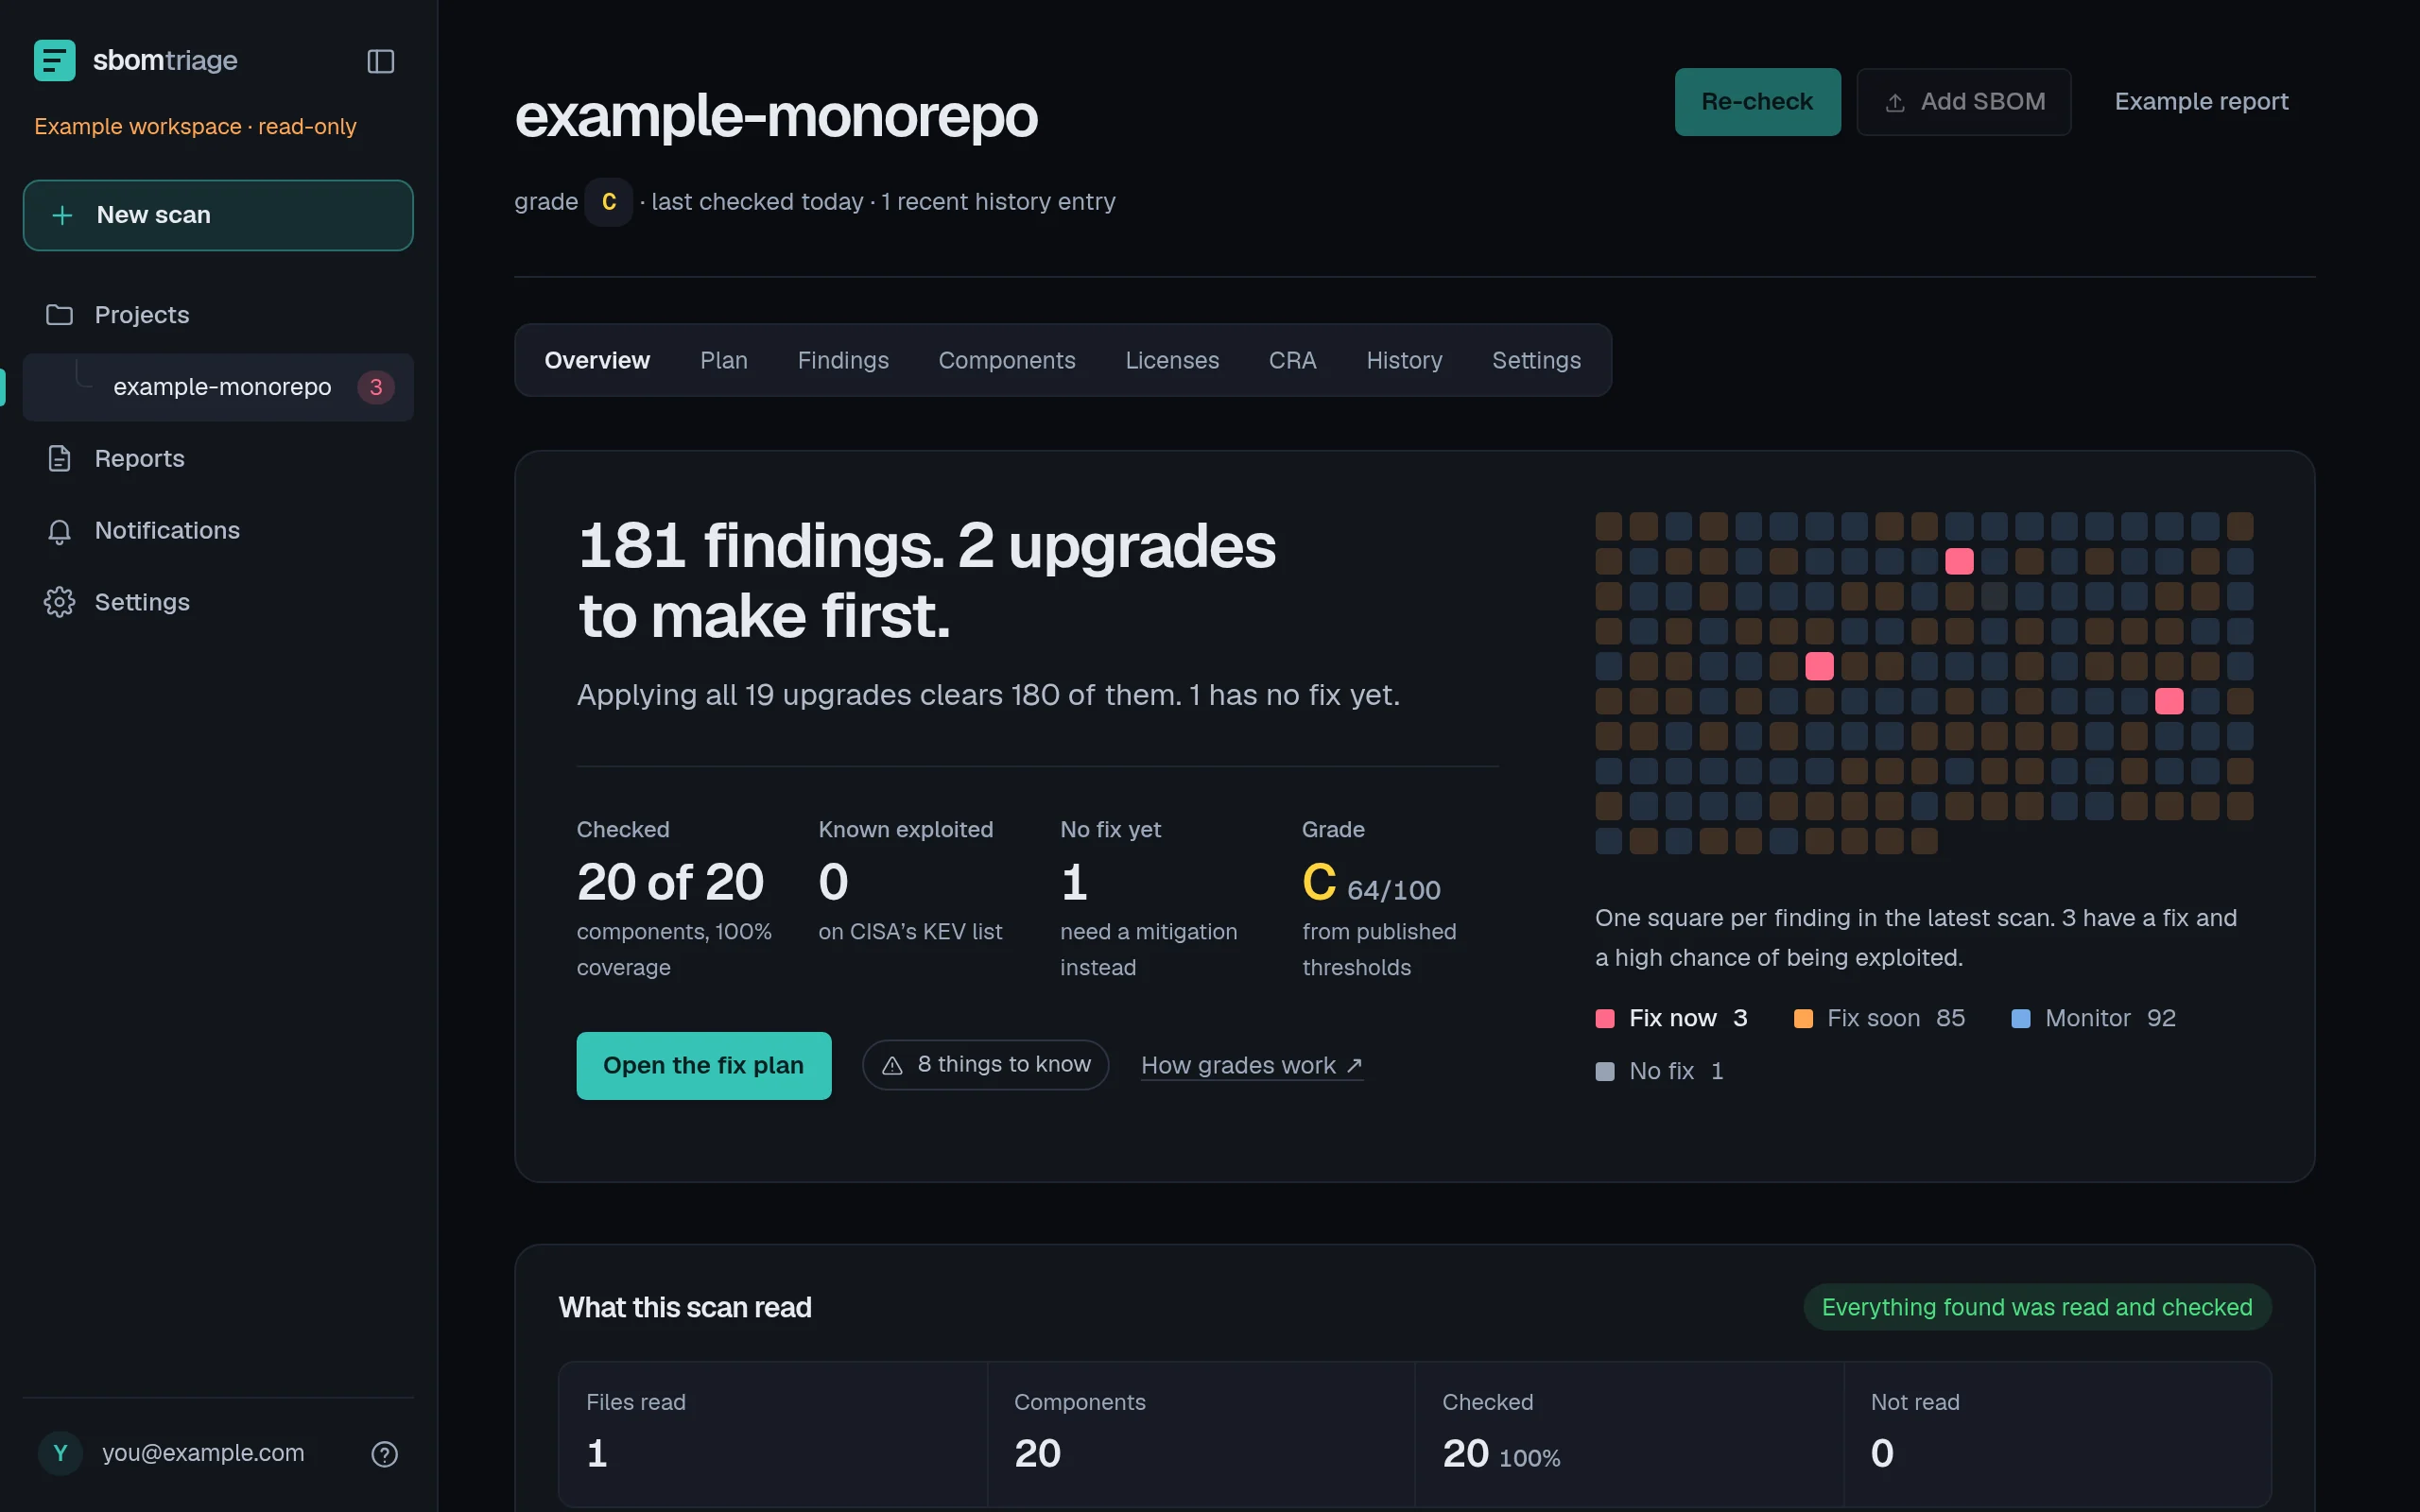Click the Notifications bell icon
Image resolution: width=2420 pixels, height=1512 pixels.
[59, 531]
